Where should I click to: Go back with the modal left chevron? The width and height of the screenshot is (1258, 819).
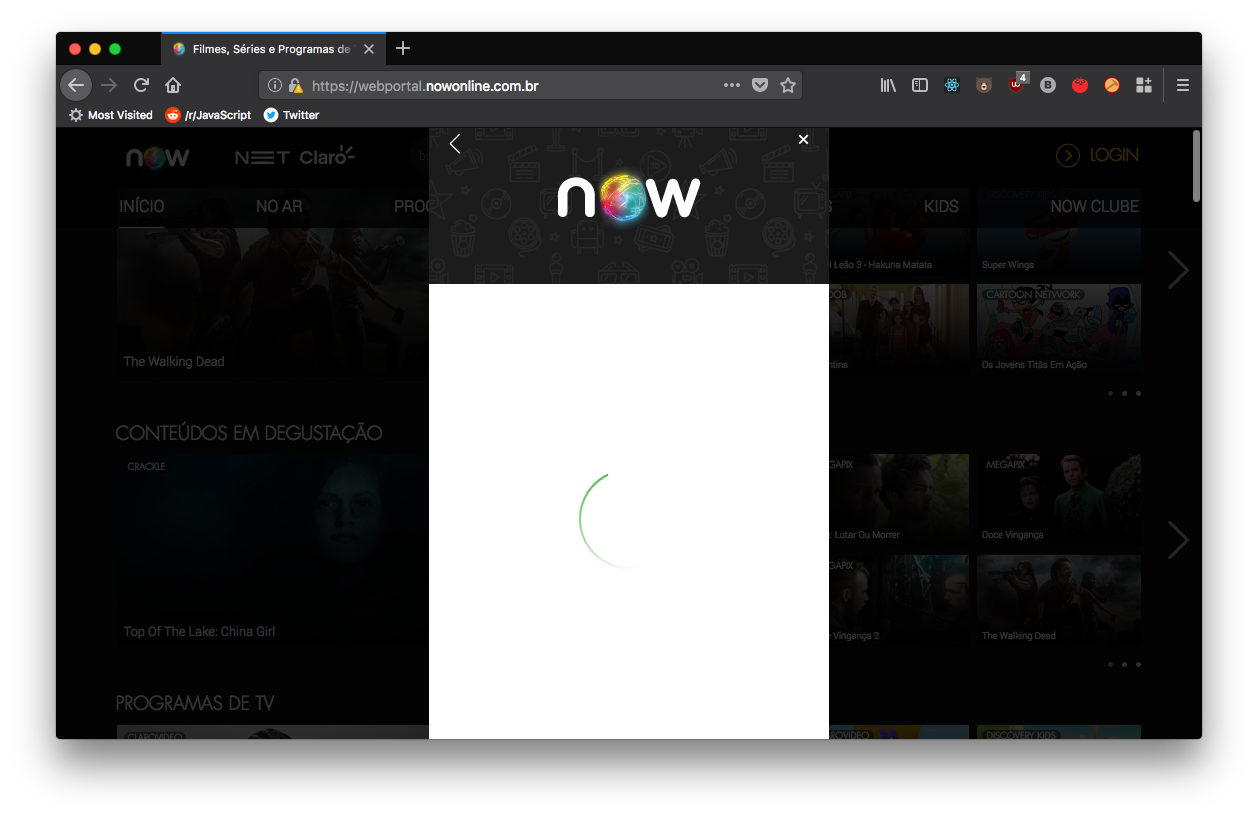click(455, 143)
